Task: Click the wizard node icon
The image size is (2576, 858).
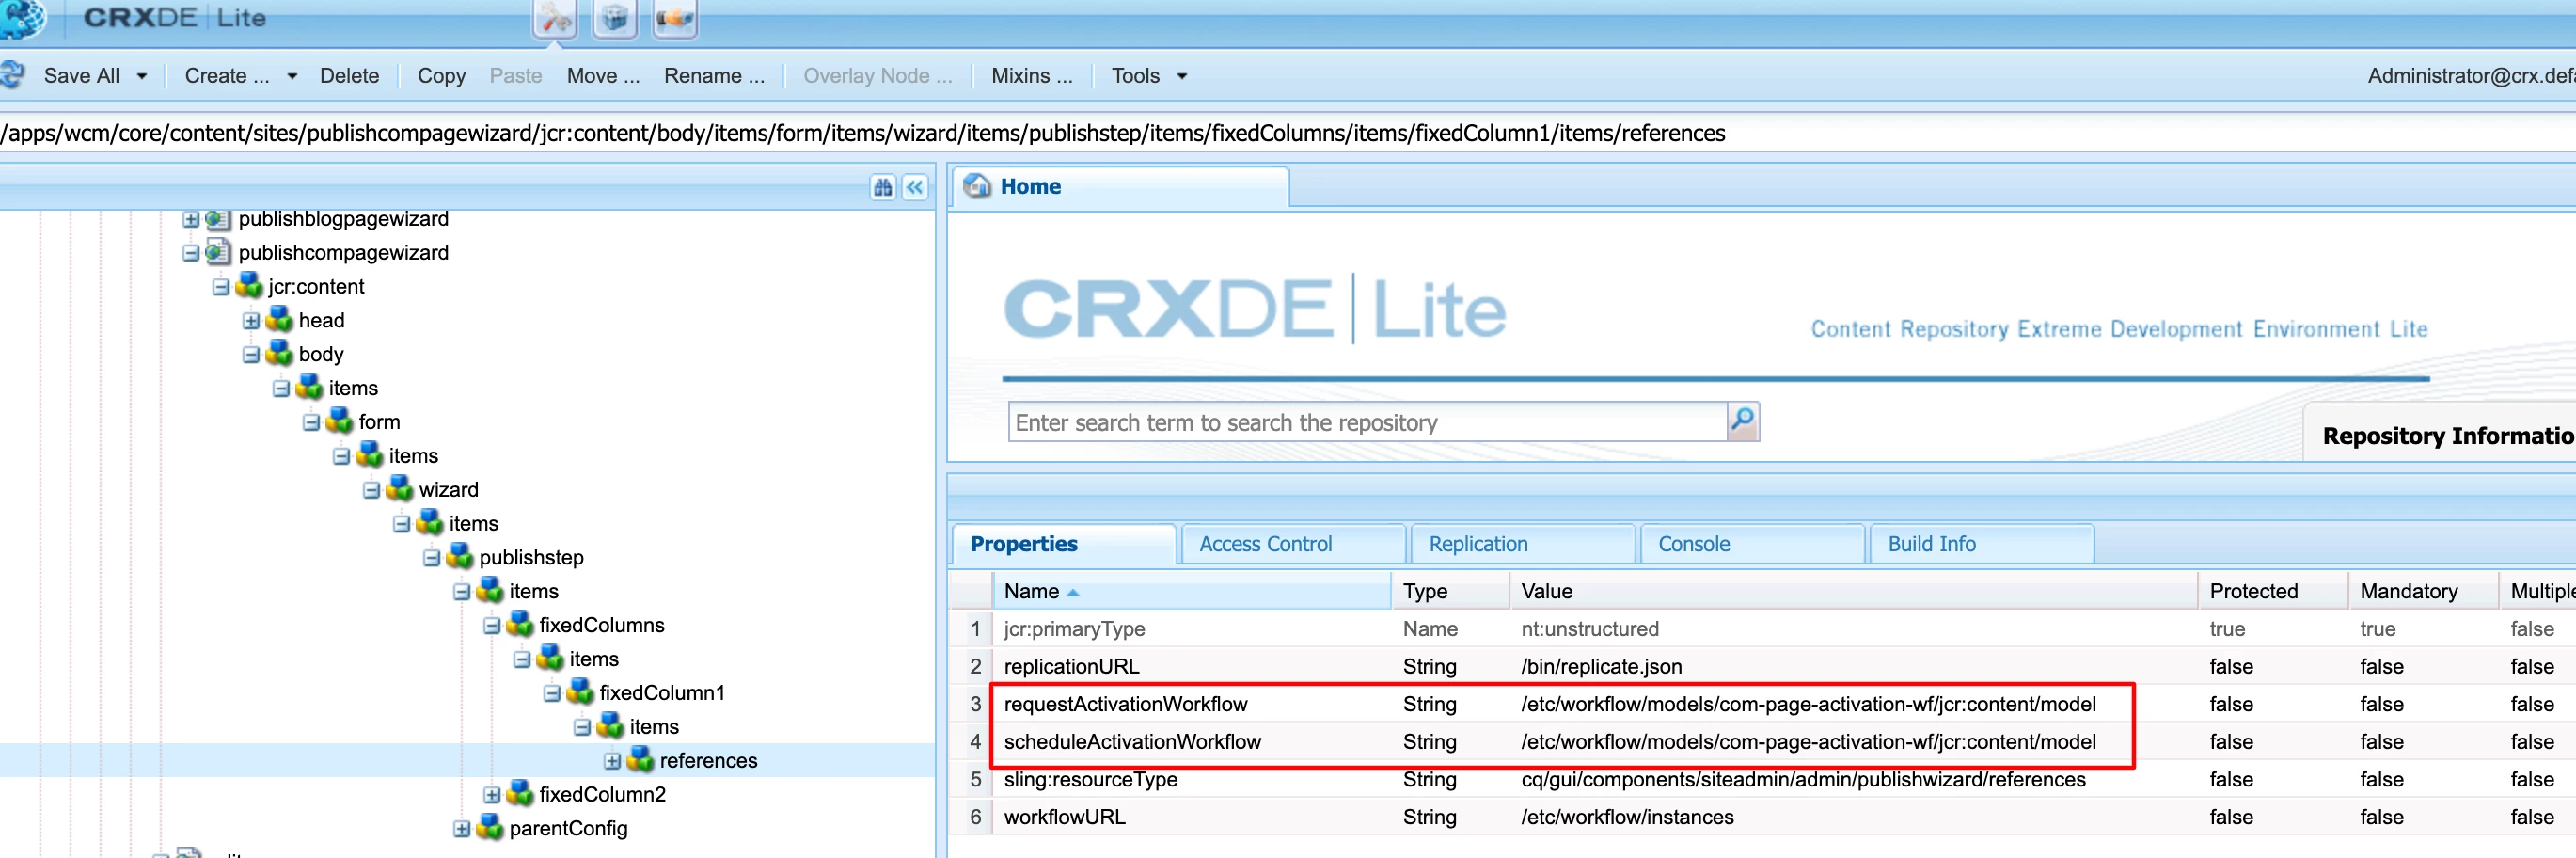Action: [399, 489]
